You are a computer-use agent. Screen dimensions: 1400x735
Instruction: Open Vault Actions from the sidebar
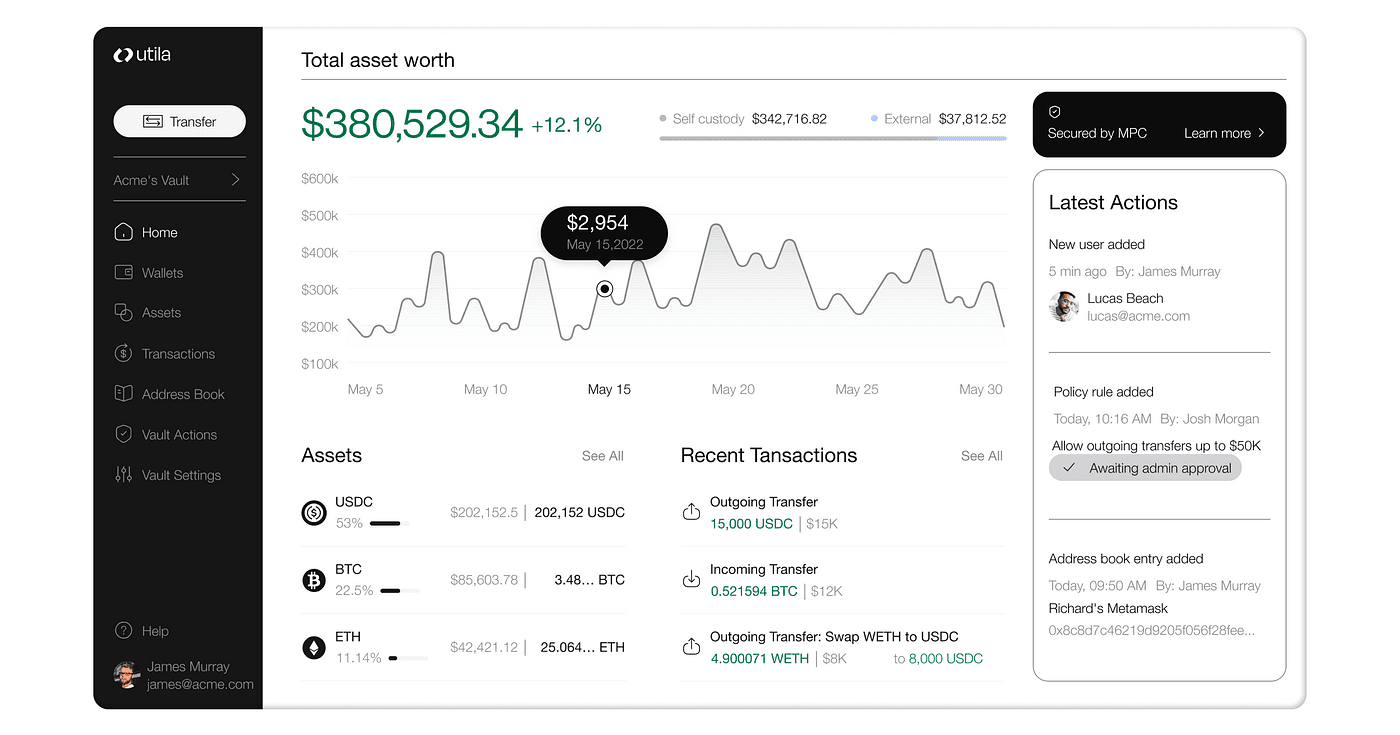122,434
